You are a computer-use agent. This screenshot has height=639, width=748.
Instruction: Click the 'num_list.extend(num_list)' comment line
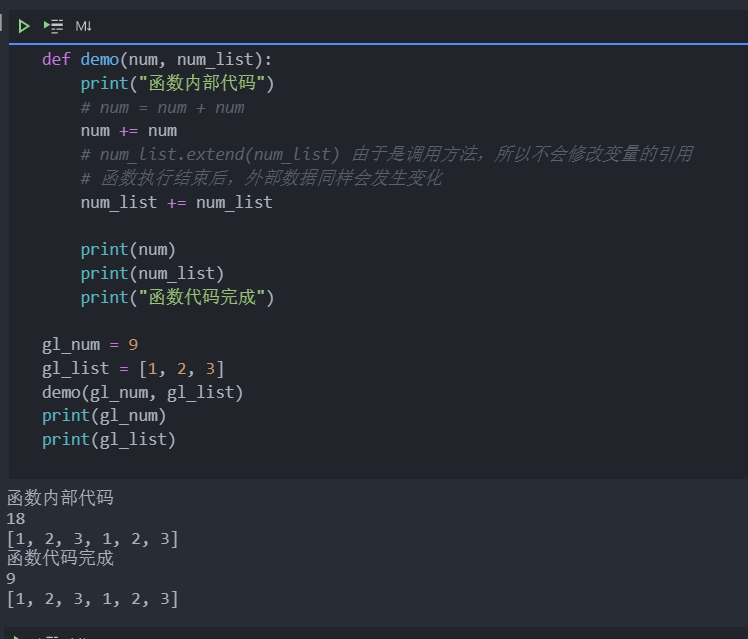[x=387, y=155]
